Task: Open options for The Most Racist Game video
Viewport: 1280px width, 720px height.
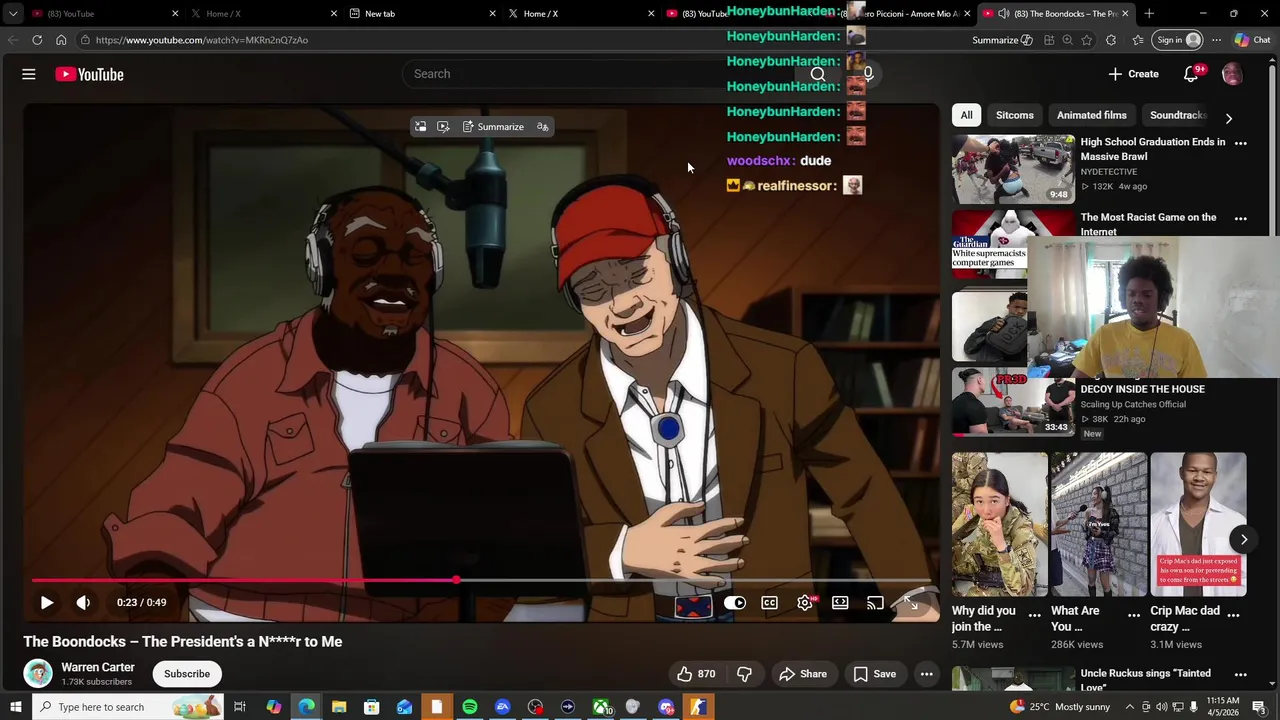Action: (1241, 218)
